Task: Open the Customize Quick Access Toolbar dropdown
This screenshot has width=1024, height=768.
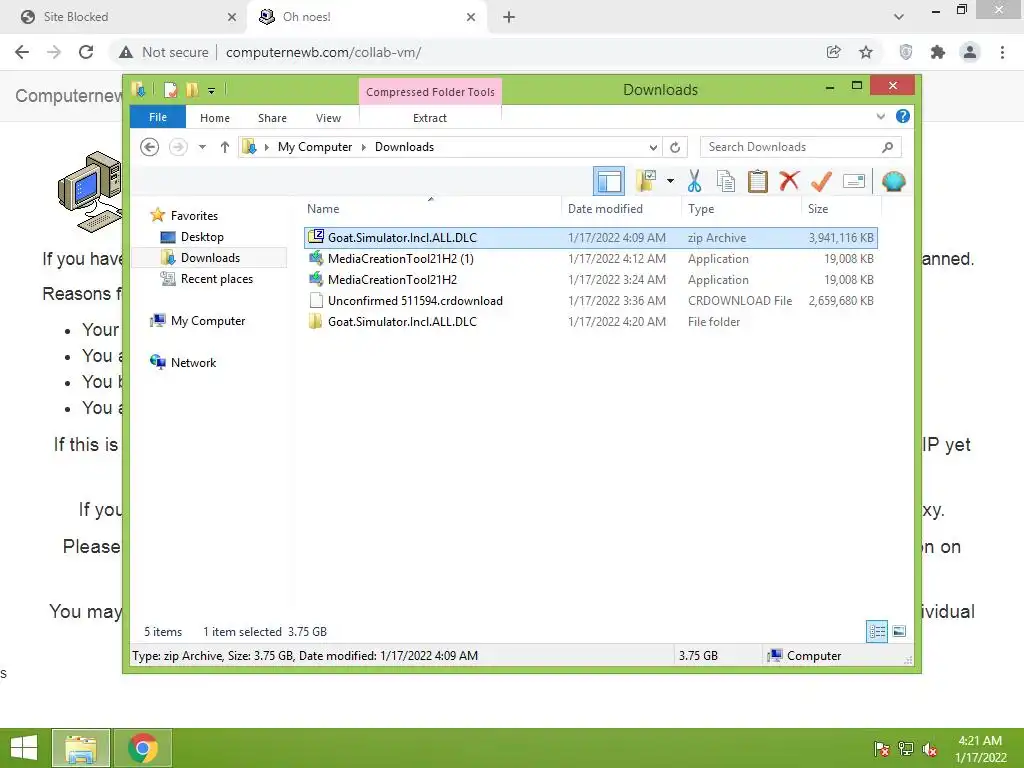Action: 212,91
